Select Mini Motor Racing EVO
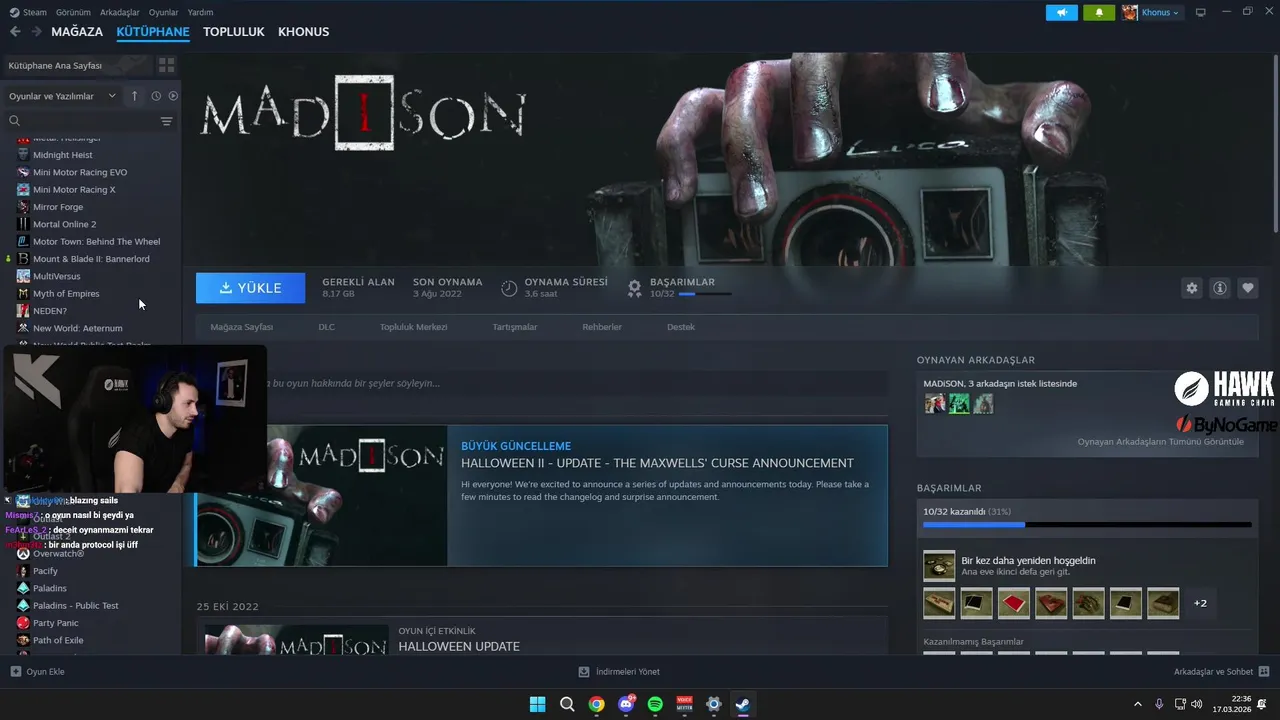 point(80,172)
